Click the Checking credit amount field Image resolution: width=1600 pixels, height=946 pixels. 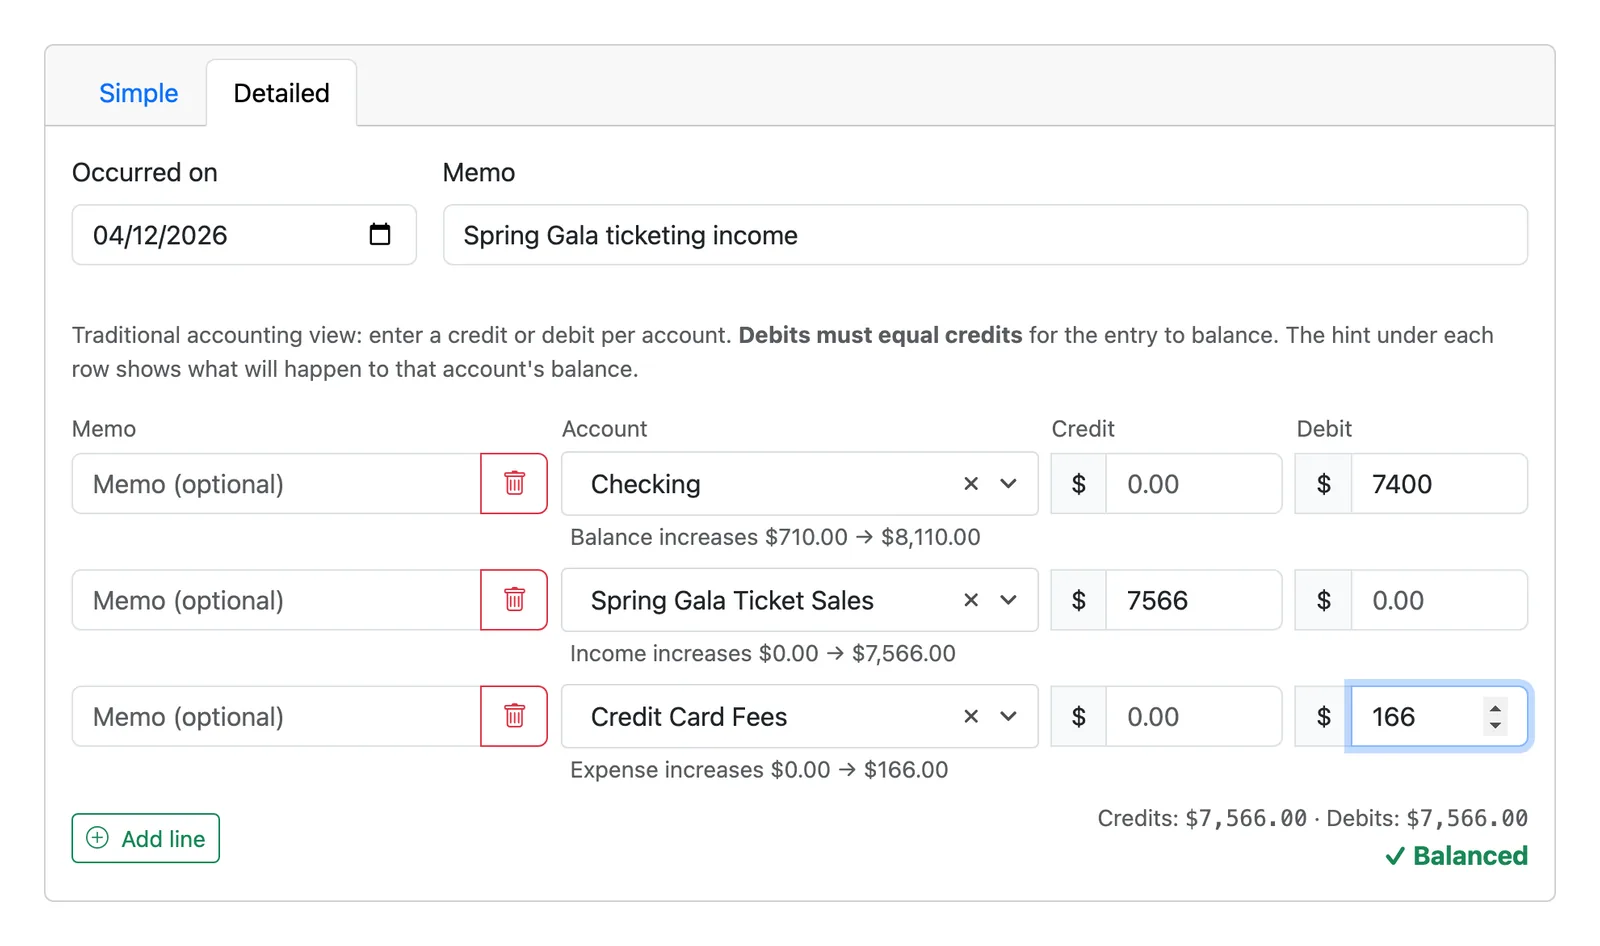[1193, 484]
